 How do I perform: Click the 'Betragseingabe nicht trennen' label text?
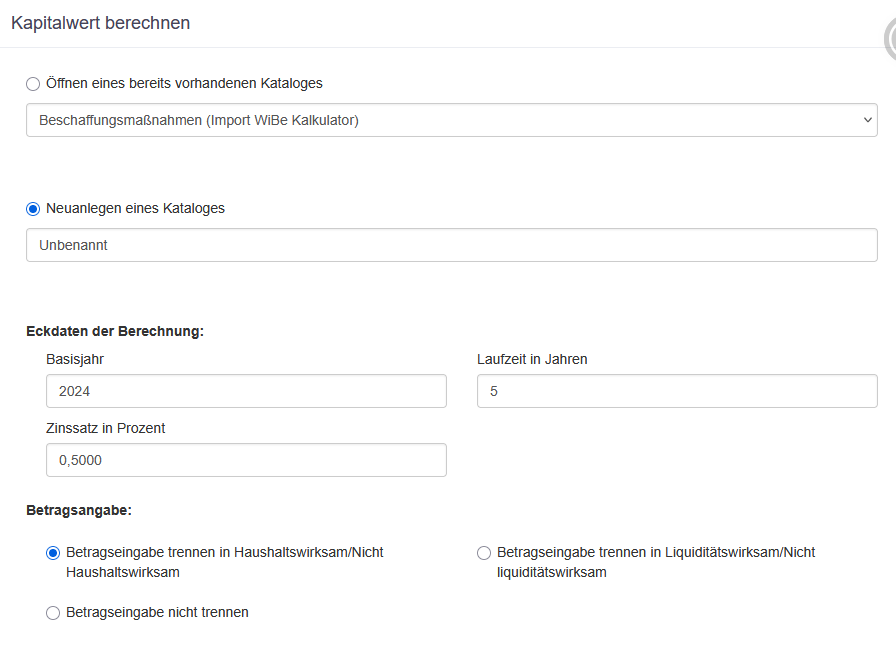(157, 612)
